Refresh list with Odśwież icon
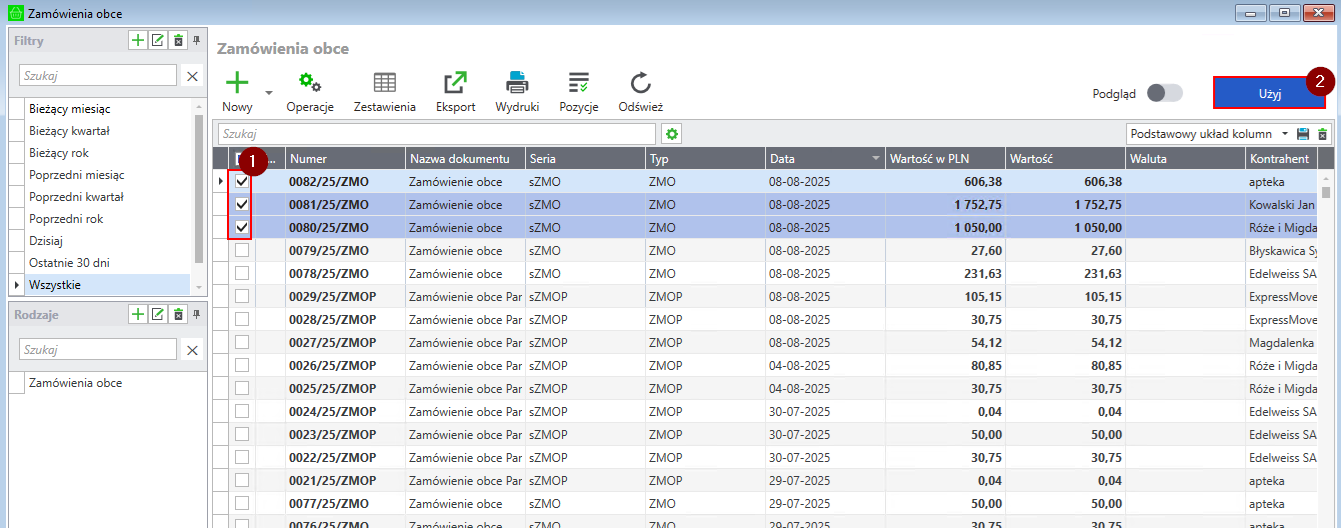This screenshot has width=1341, height=528. [x=640, y=84]
